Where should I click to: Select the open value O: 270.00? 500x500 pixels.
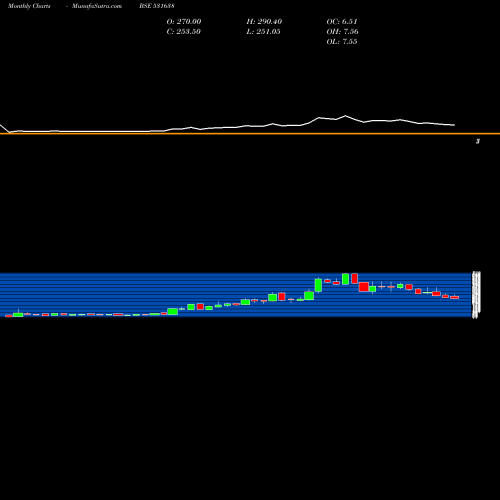(x=184, y=21)
